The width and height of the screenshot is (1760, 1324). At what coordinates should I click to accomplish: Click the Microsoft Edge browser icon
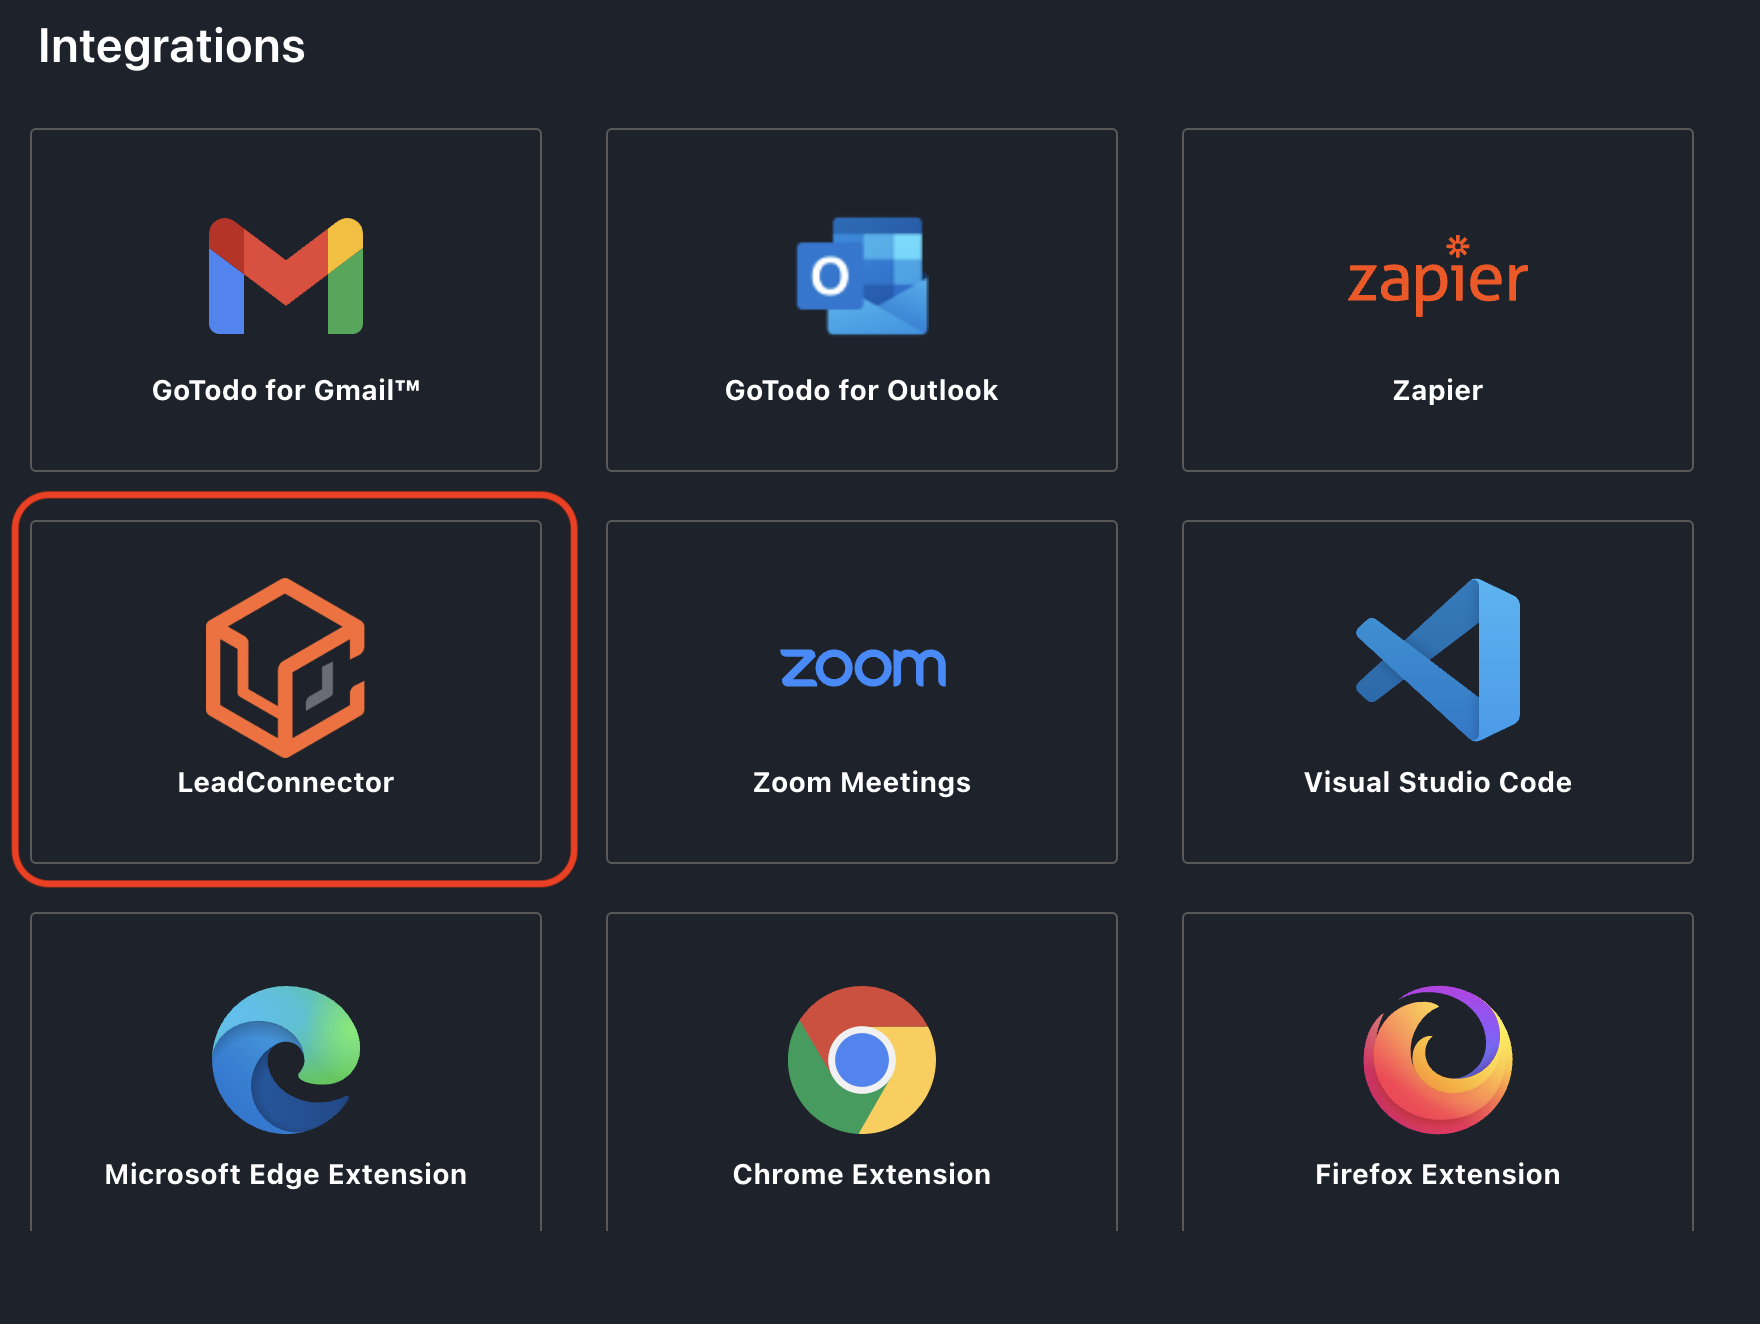tap(286, 1060)
